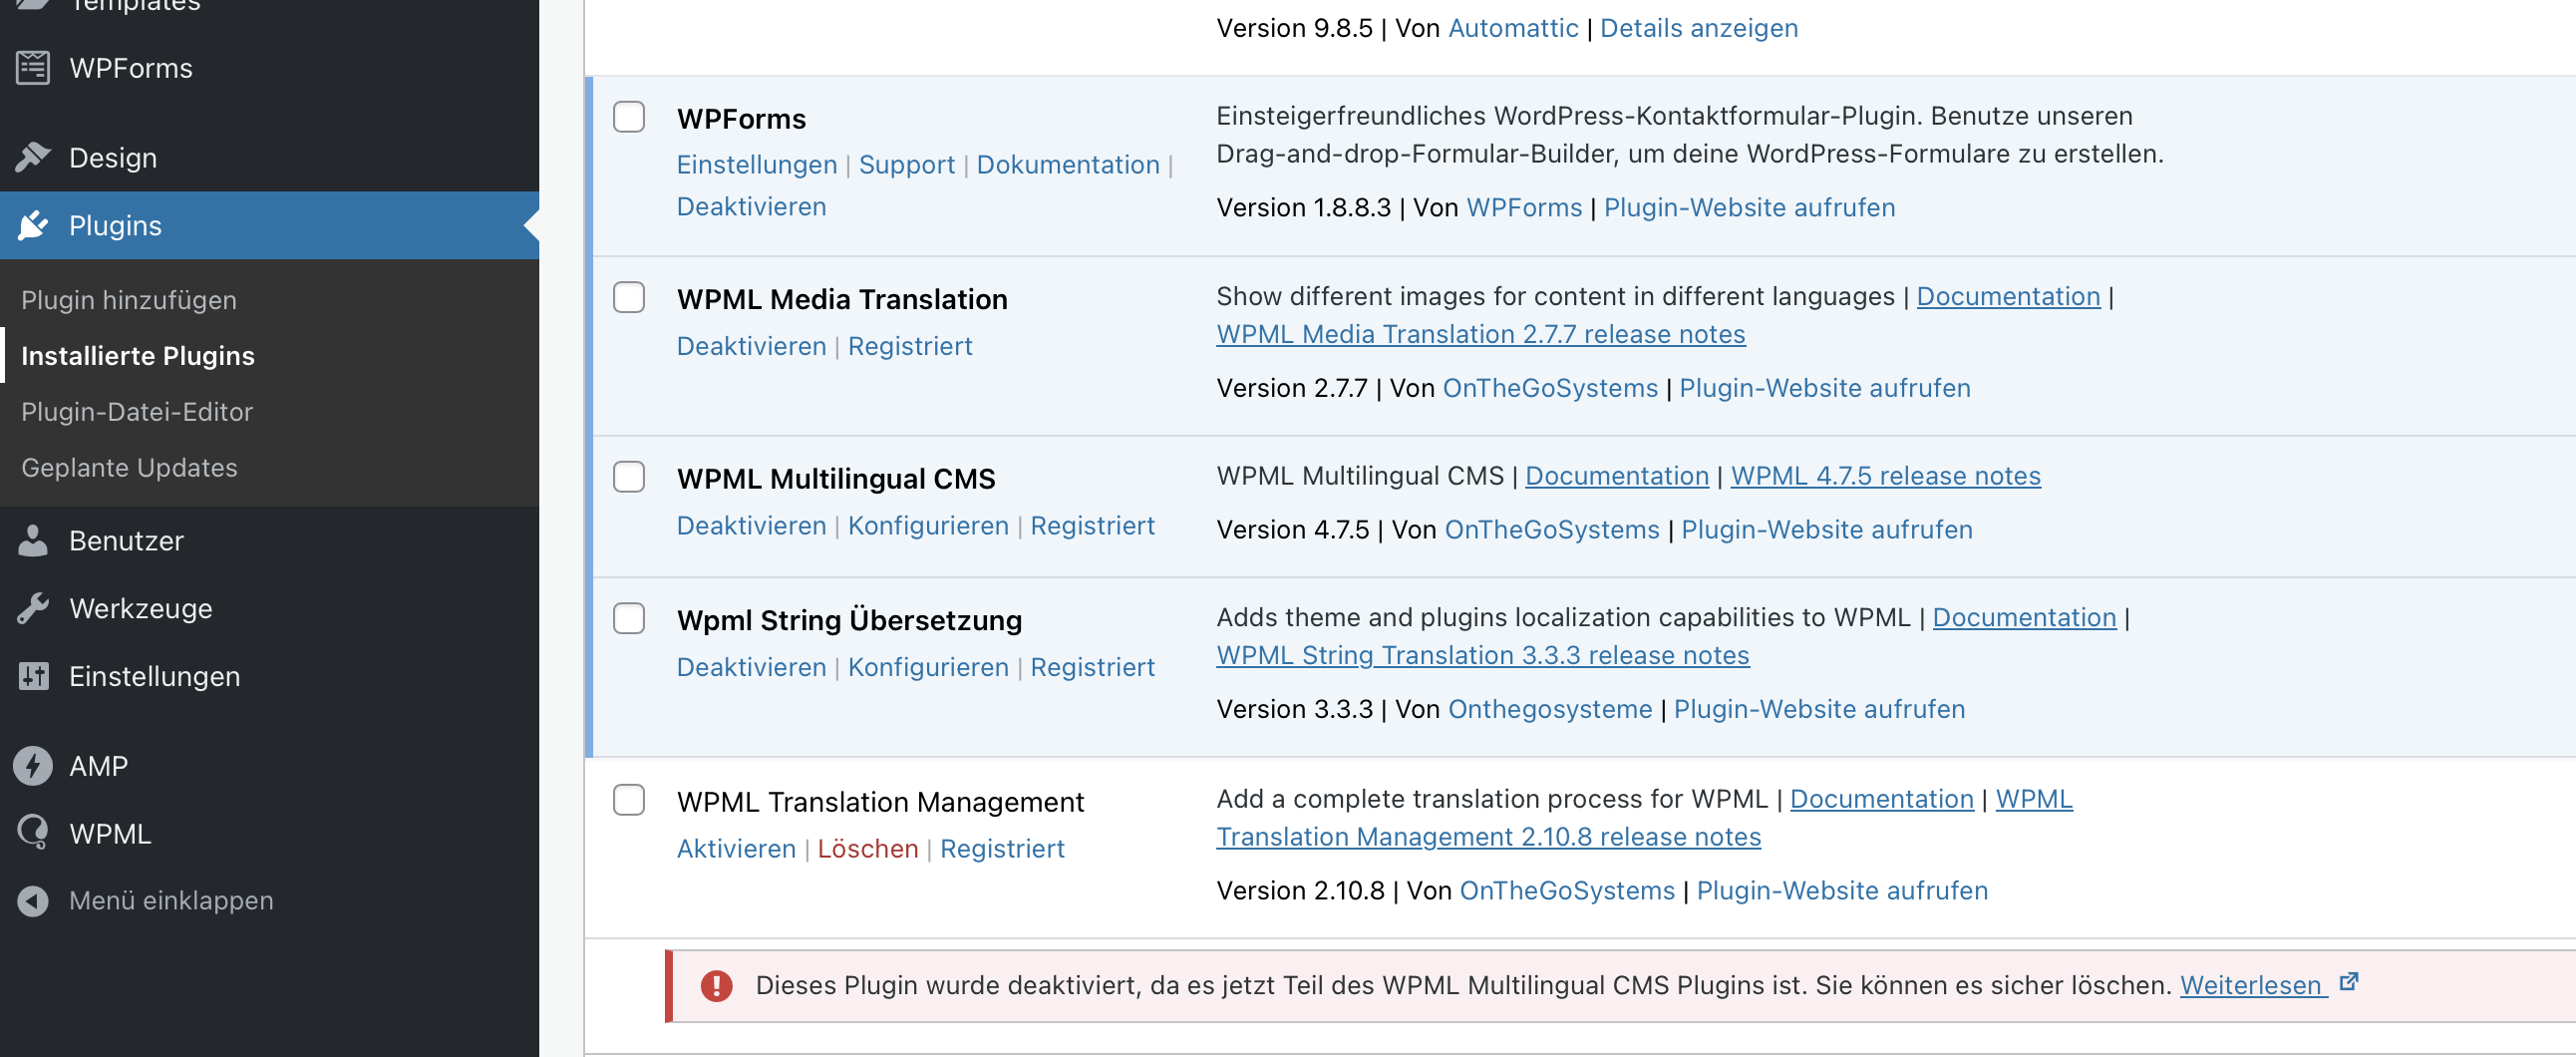2576x1057 pixels.
Task: Open the Benutzer sidebar menu
Action: click(269, 540)
